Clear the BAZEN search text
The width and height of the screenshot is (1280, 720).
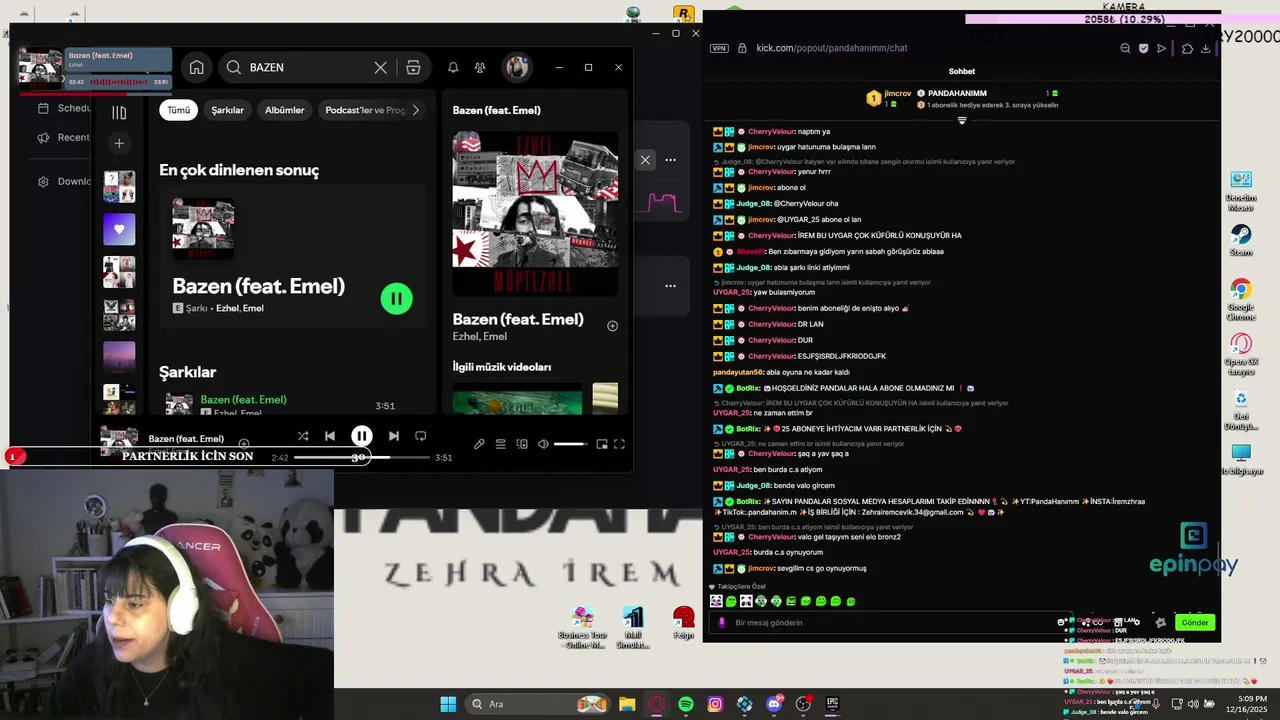(x=380, y=67)
